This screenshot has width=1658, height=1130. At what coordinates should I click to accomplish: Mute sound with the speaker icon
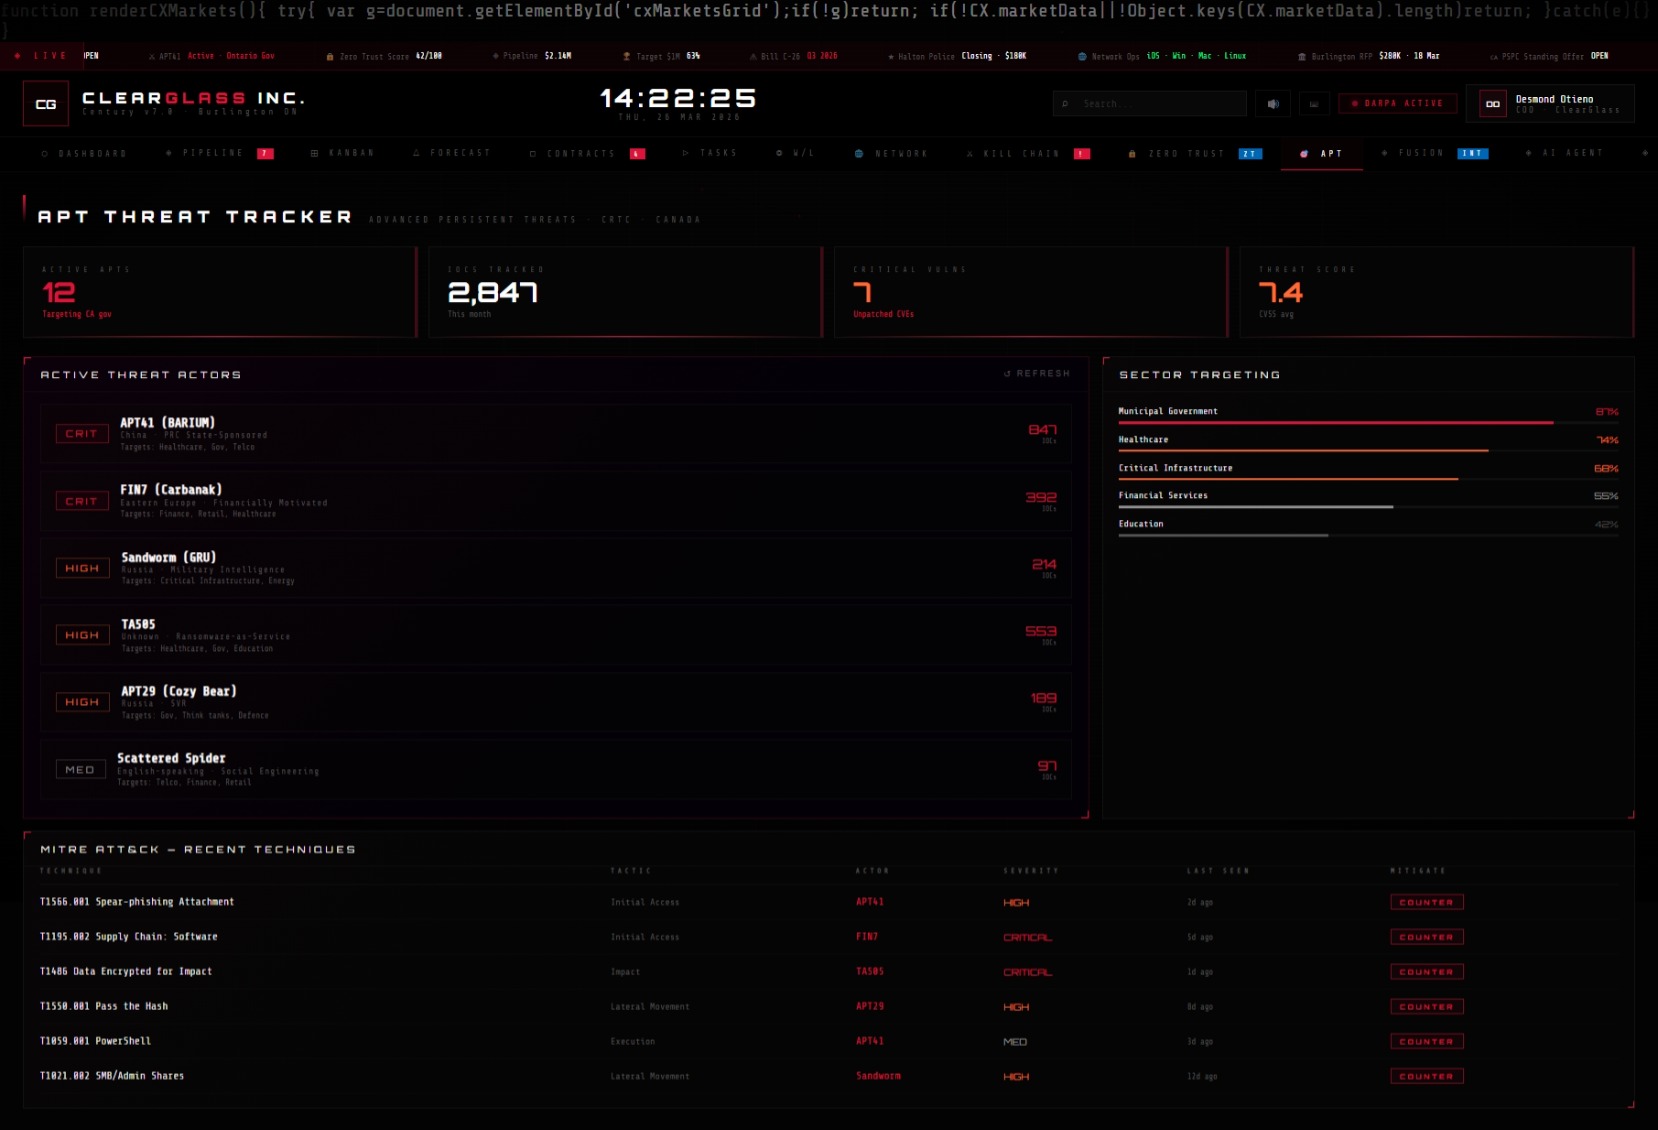pos(1273,103)
